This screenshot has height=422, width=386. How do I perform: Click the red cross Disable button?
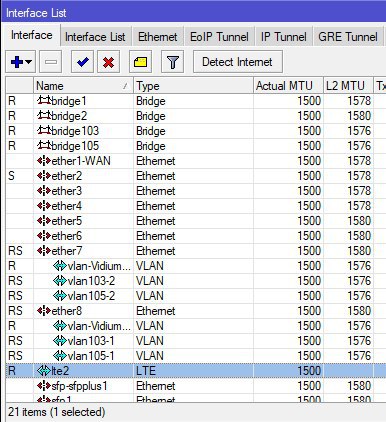pos(108,62)
